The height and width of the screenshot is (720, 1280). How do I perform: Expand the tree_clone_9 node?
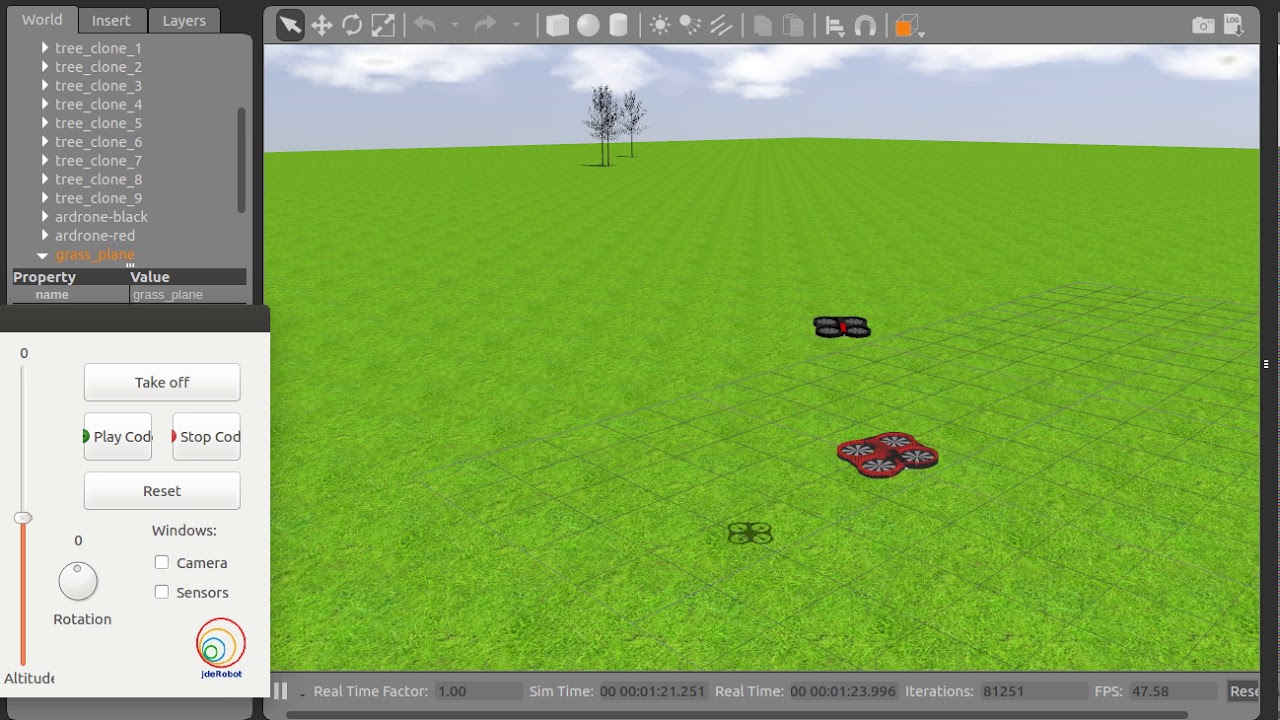pyautogui.click(x=45, y=198)
